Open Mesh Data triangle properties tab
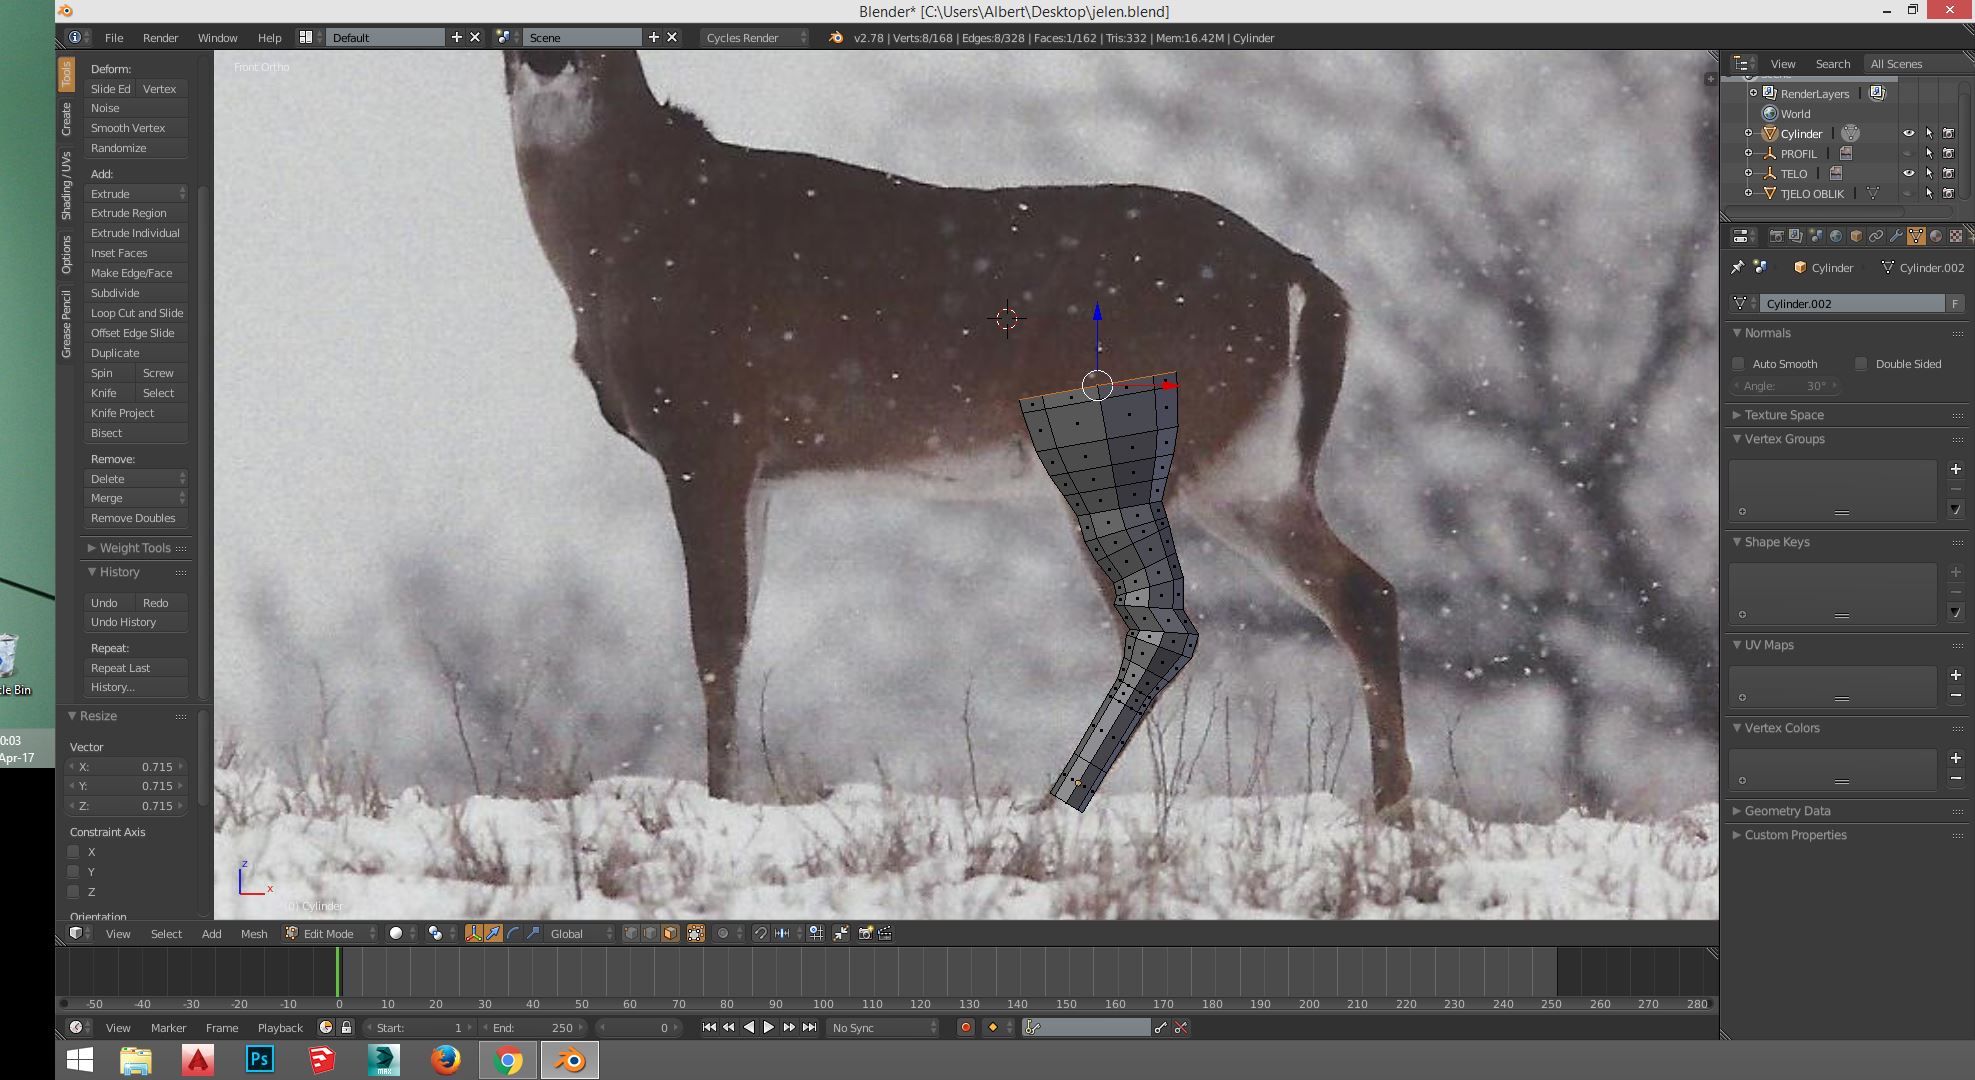Viewport: 1975px width, 1080px height. click(x=1916, y=236)
